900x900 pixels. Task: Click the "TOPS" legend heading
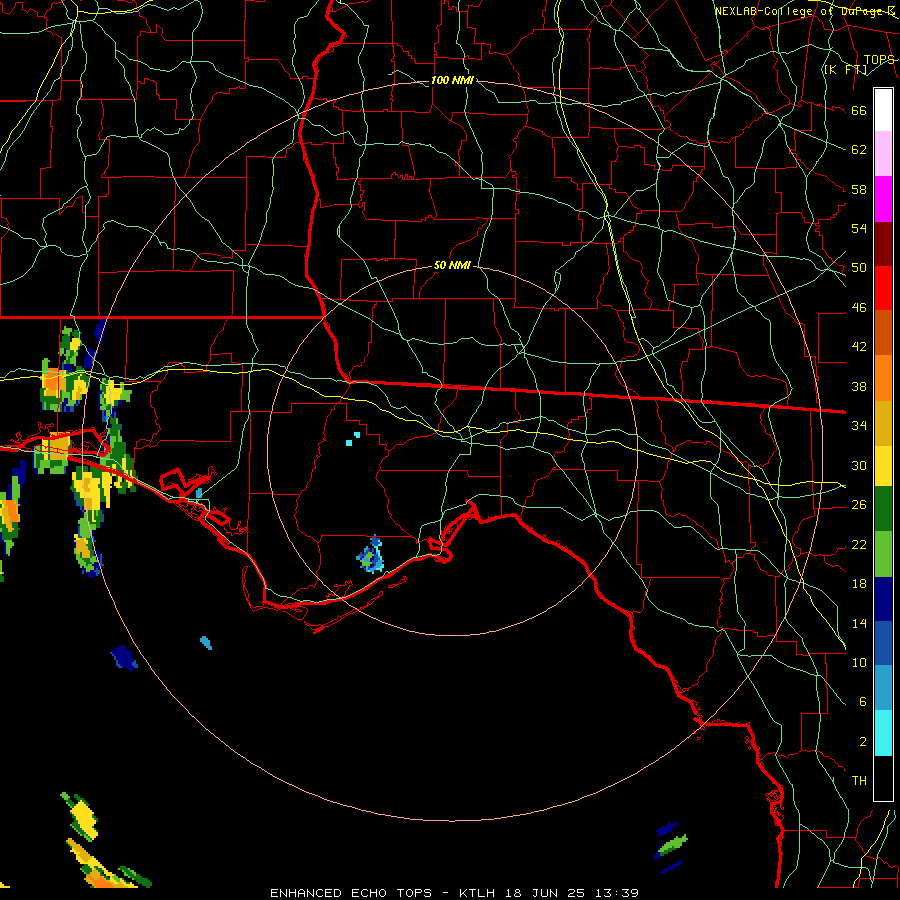pos(879,60)
